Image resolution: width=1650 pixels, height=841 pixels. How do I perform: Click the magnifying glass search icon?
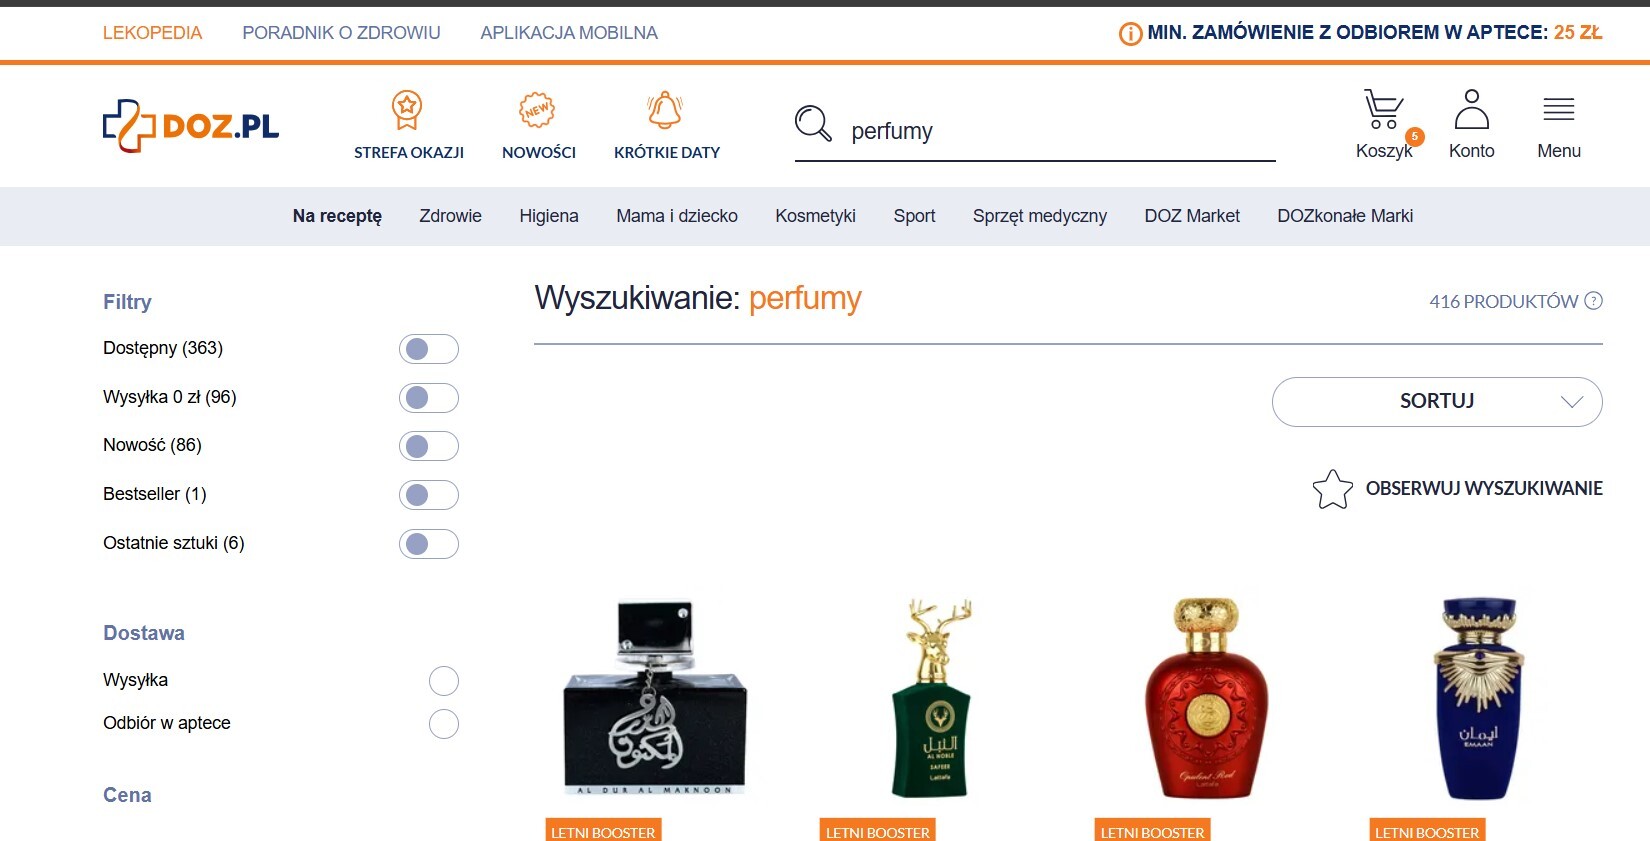pyautogui.click(x=813, y=124)
